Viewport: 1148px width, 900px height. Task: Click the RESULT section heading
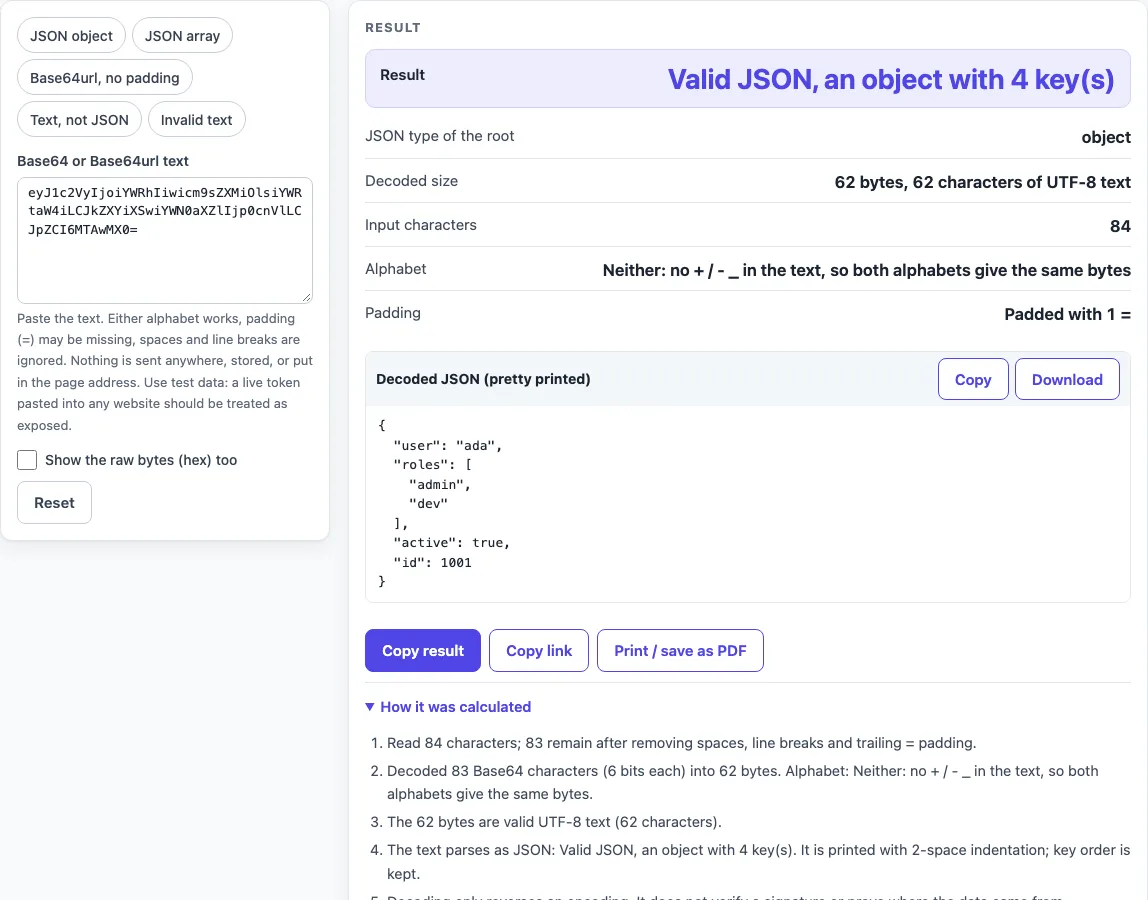393,28
